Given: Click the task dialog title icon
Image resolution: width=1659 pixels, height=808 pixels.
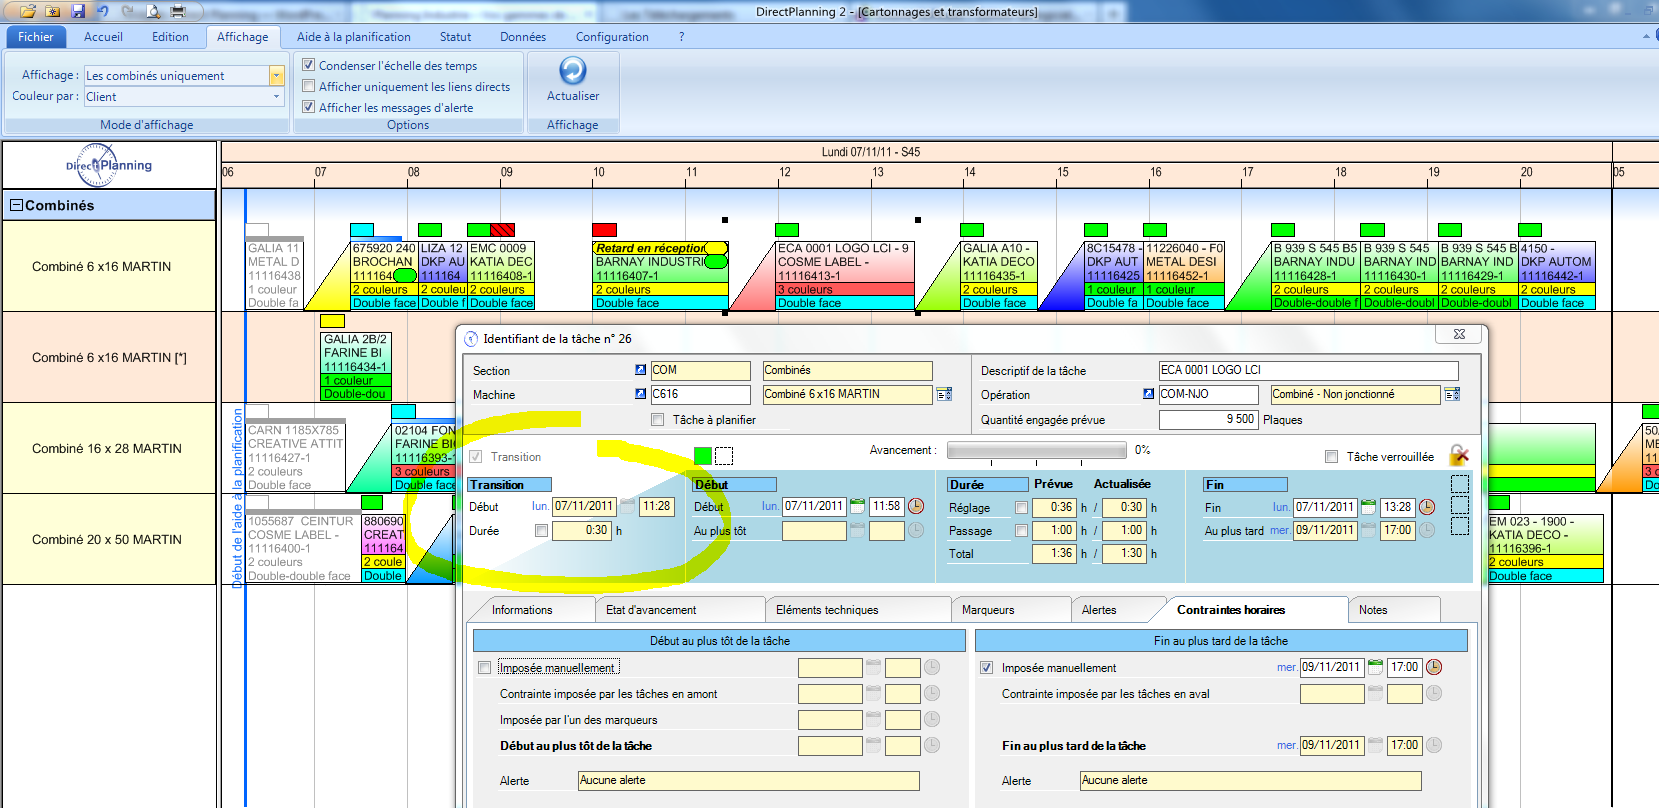Looking at the screenshot, I should coord(471,339).
